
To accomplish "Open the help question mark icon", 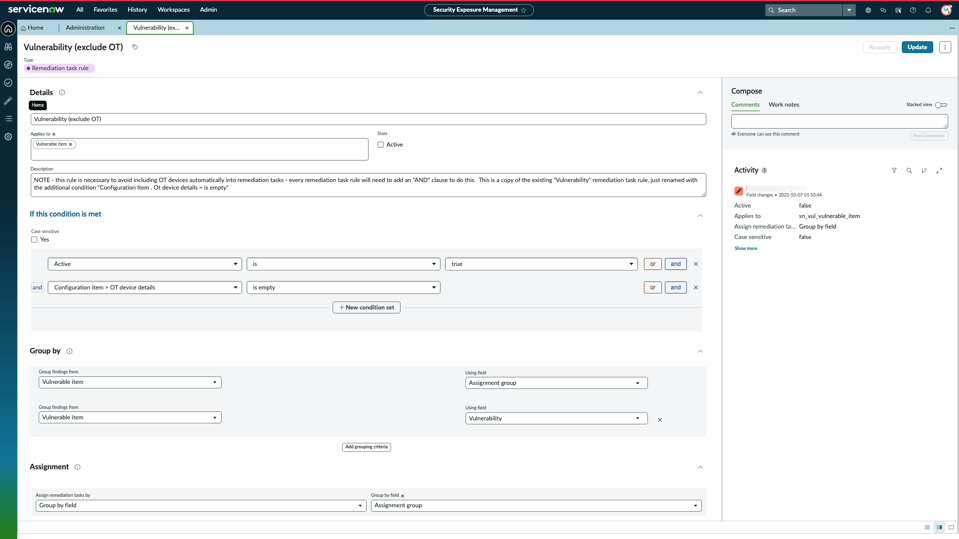I will 913,10.
